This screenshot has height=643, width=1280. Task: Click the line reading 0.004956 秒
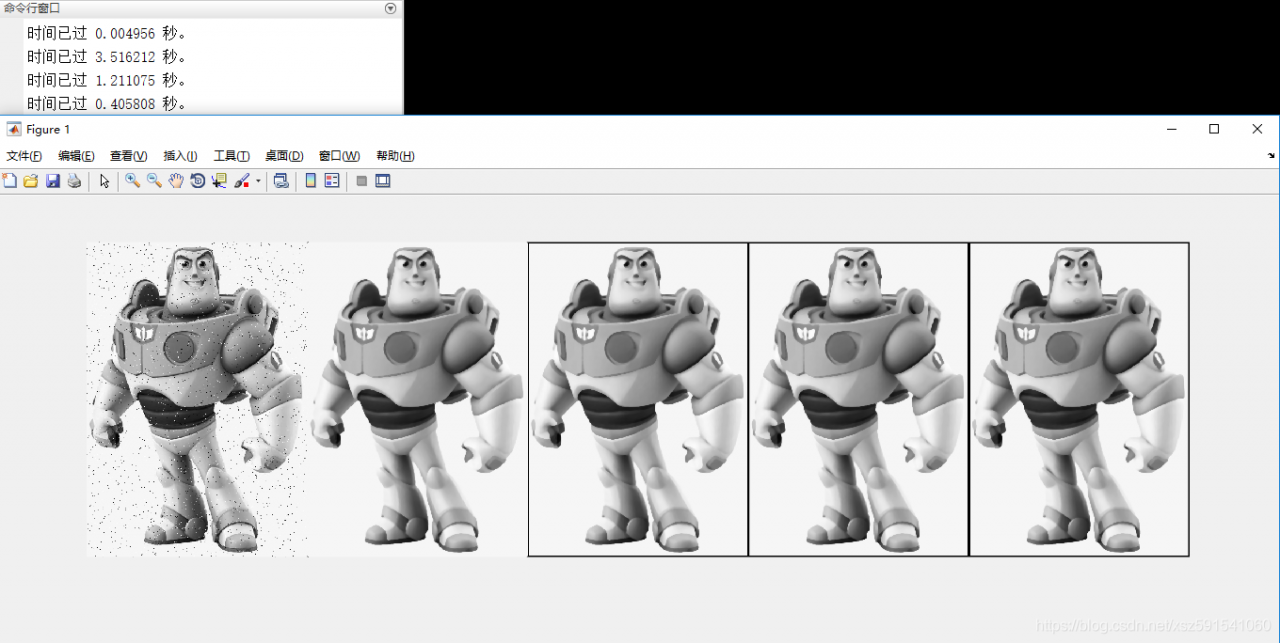click(x=107, y=33)
